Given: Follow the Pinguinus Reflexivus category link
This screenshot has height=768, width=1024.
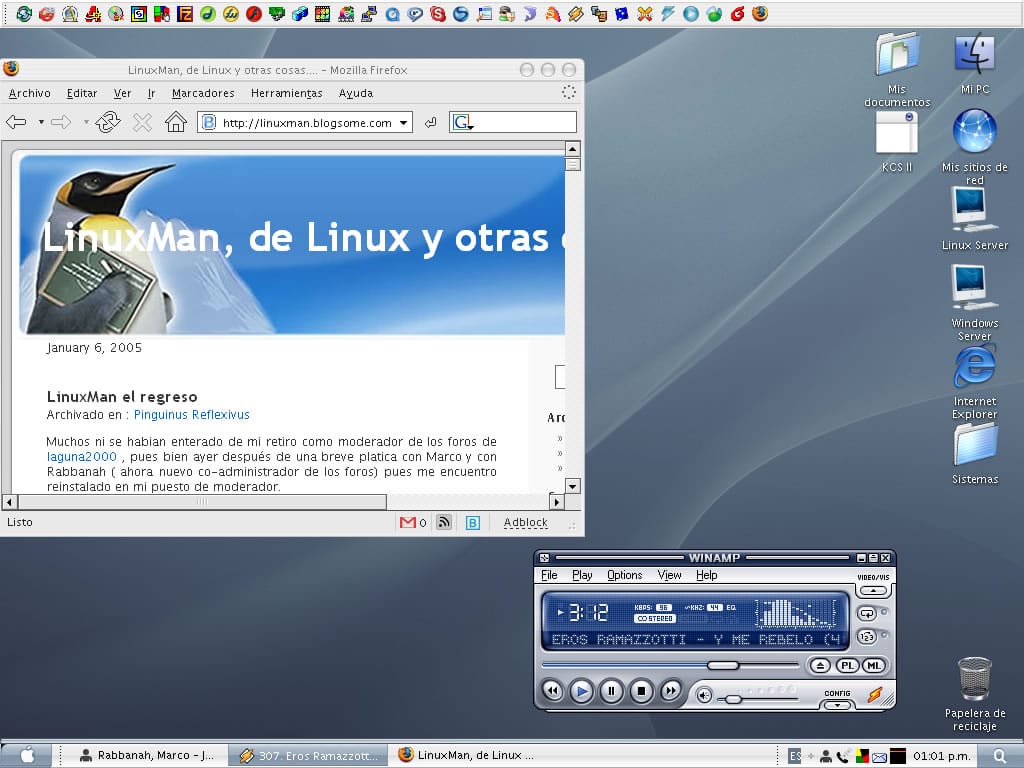Looking at the screenshot, I should (191, 414).
